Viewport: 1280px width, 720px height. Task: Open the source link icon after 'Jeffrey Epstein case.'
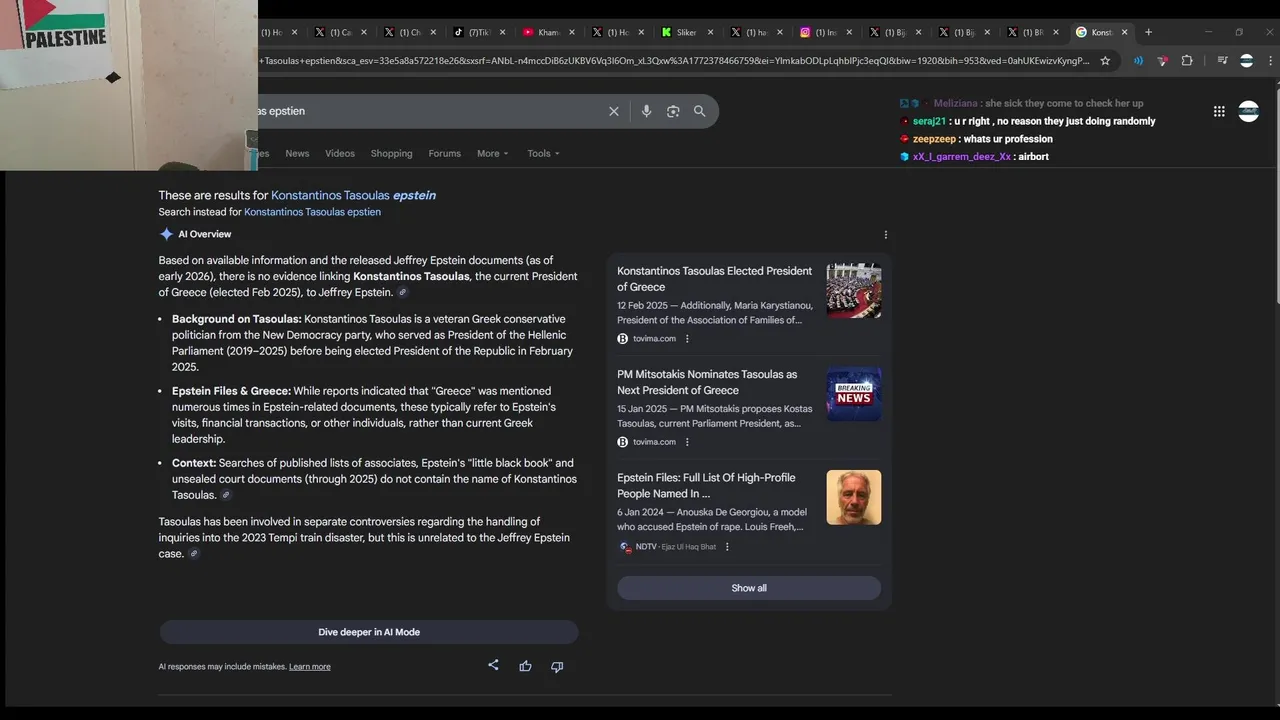(x=194, y=554)
